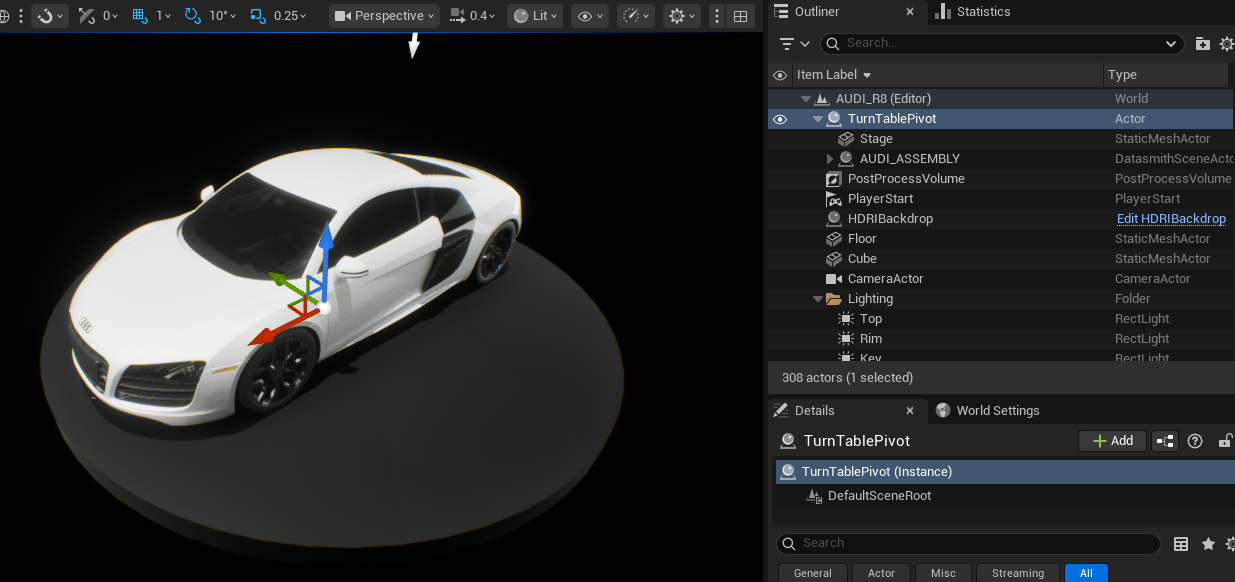Toggle surface snapping icon
The image size is (1235, 582).
click(88, 16)
